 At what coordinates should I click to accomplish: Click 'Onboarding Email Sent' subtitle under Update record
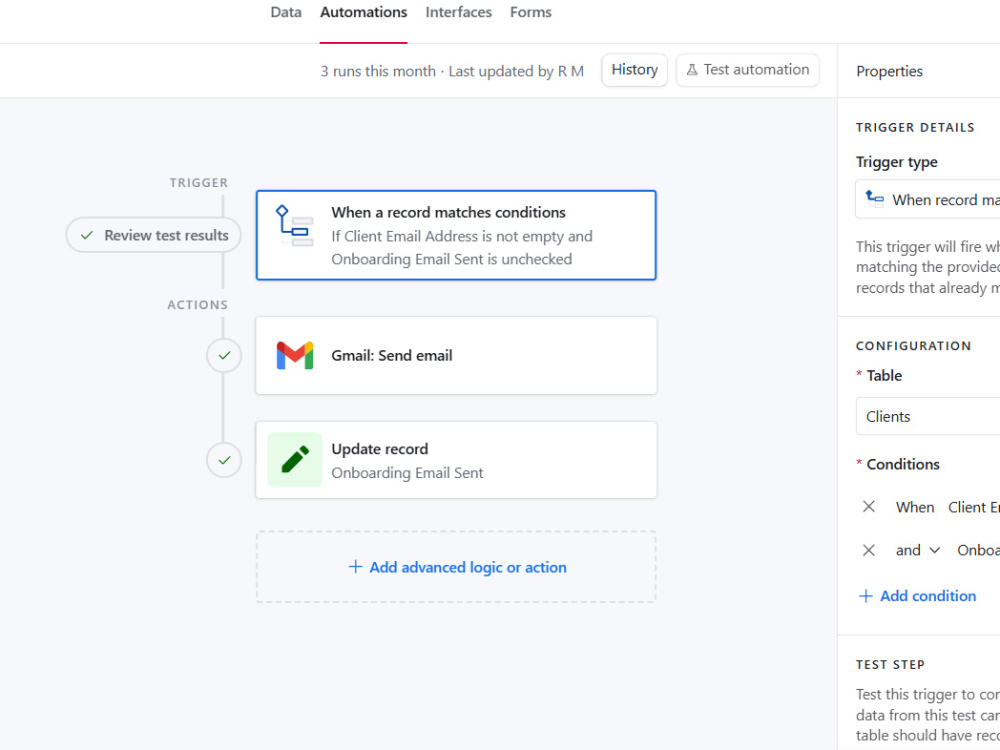click(407, 473)
